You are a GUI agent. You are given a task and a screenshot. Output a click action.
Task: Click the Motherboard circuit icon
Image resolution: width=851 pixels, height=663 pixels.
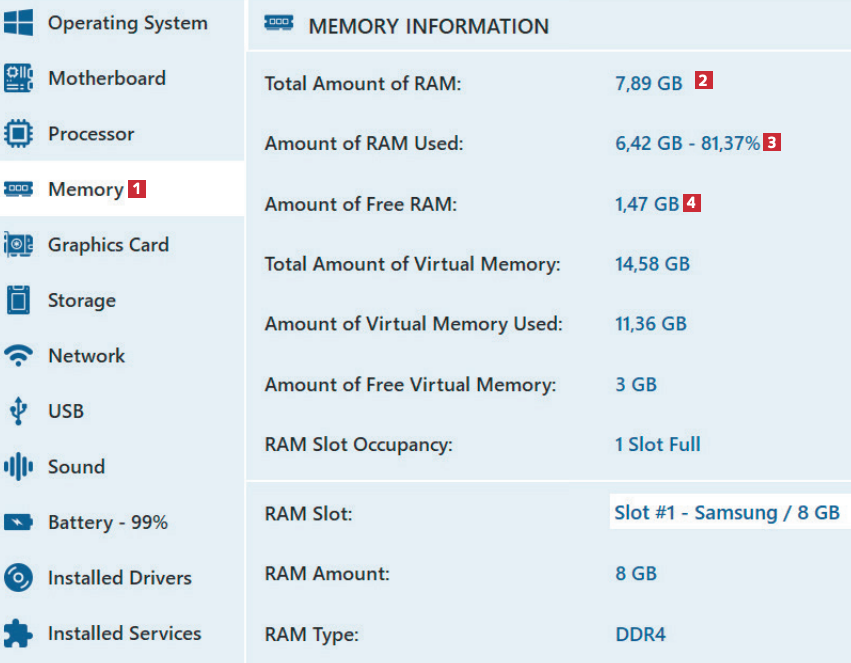(x=18, y=78)
